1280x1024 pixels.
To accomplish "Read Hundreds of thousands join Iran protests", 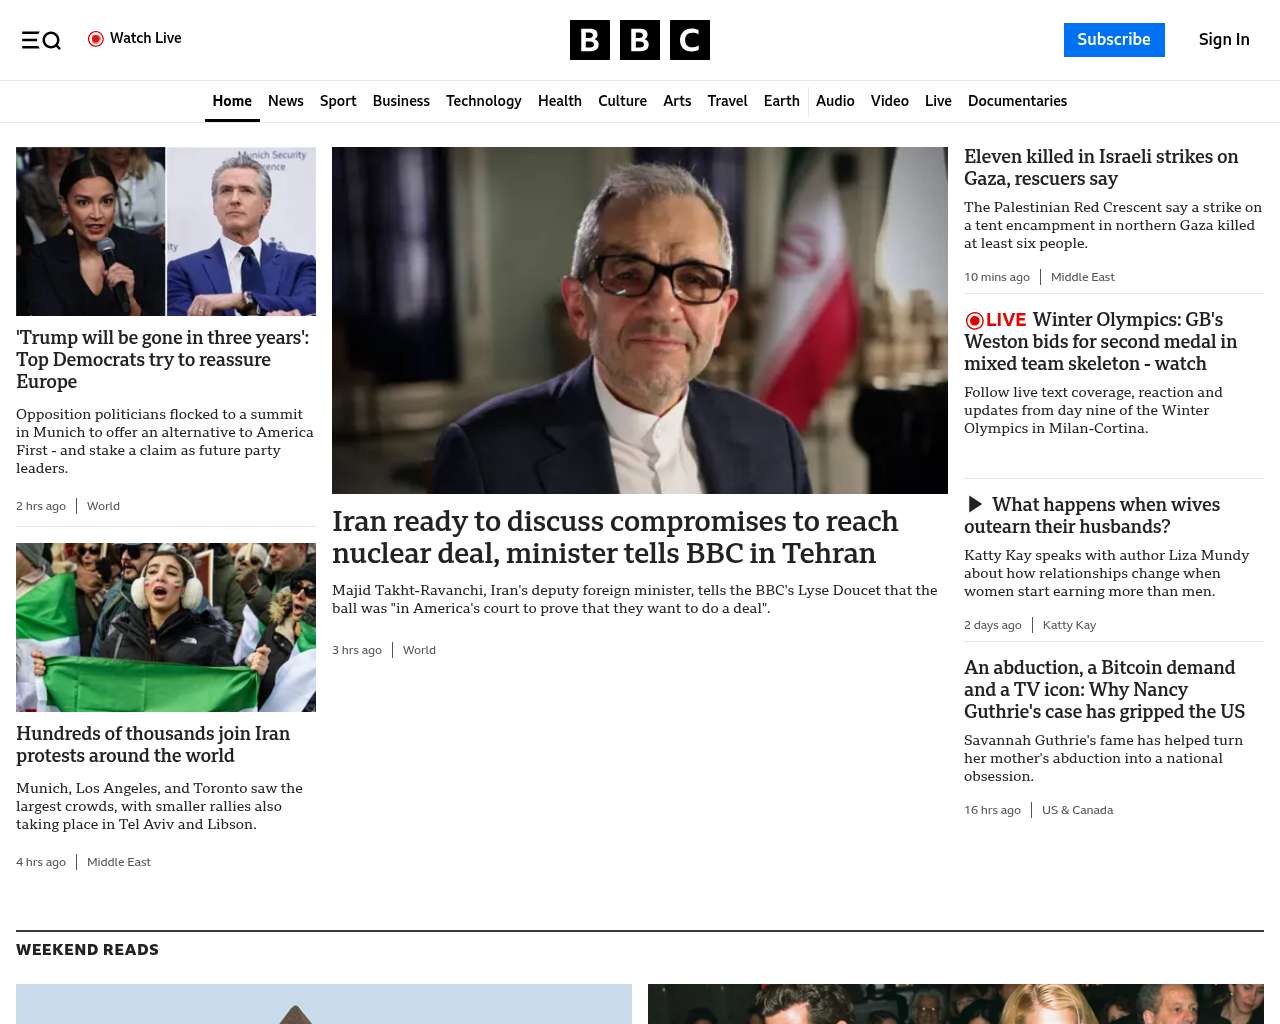I will pos(153,745).
